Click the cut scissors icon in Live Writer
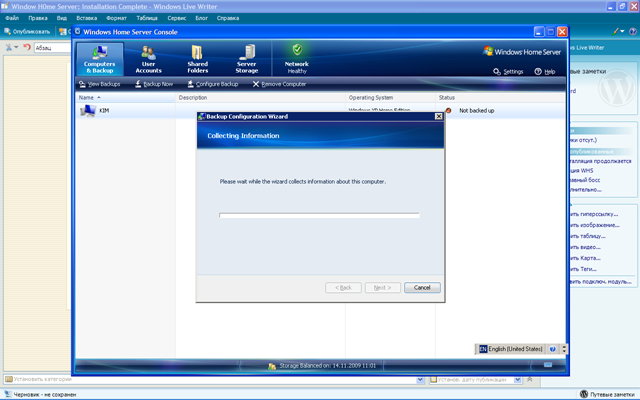Screen dimensions: 640x400 [9, 47]
